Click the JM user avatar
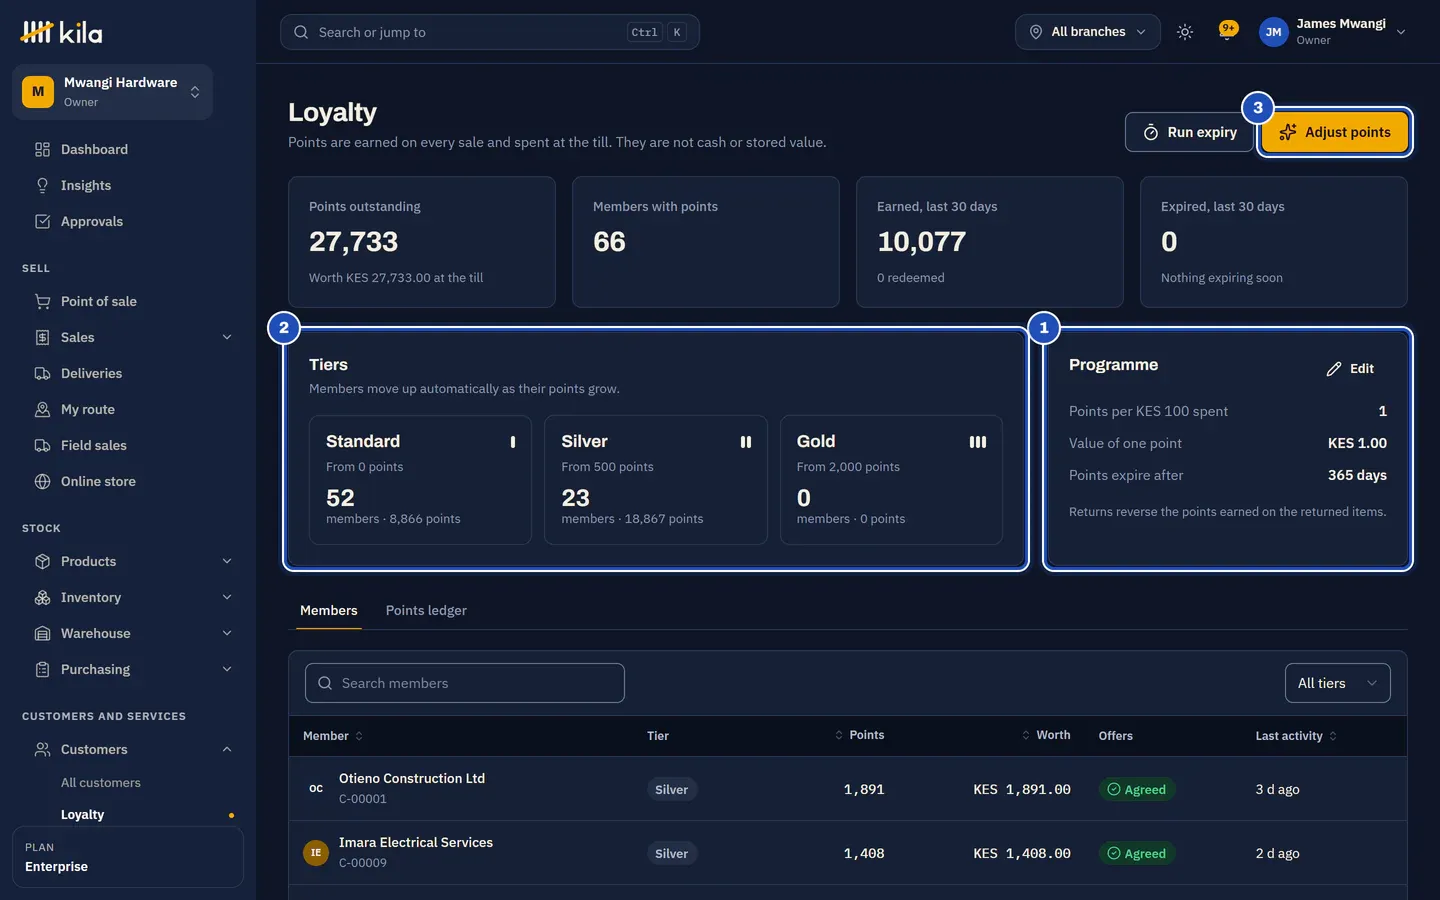1440x900 pixels. point(1273,32)
